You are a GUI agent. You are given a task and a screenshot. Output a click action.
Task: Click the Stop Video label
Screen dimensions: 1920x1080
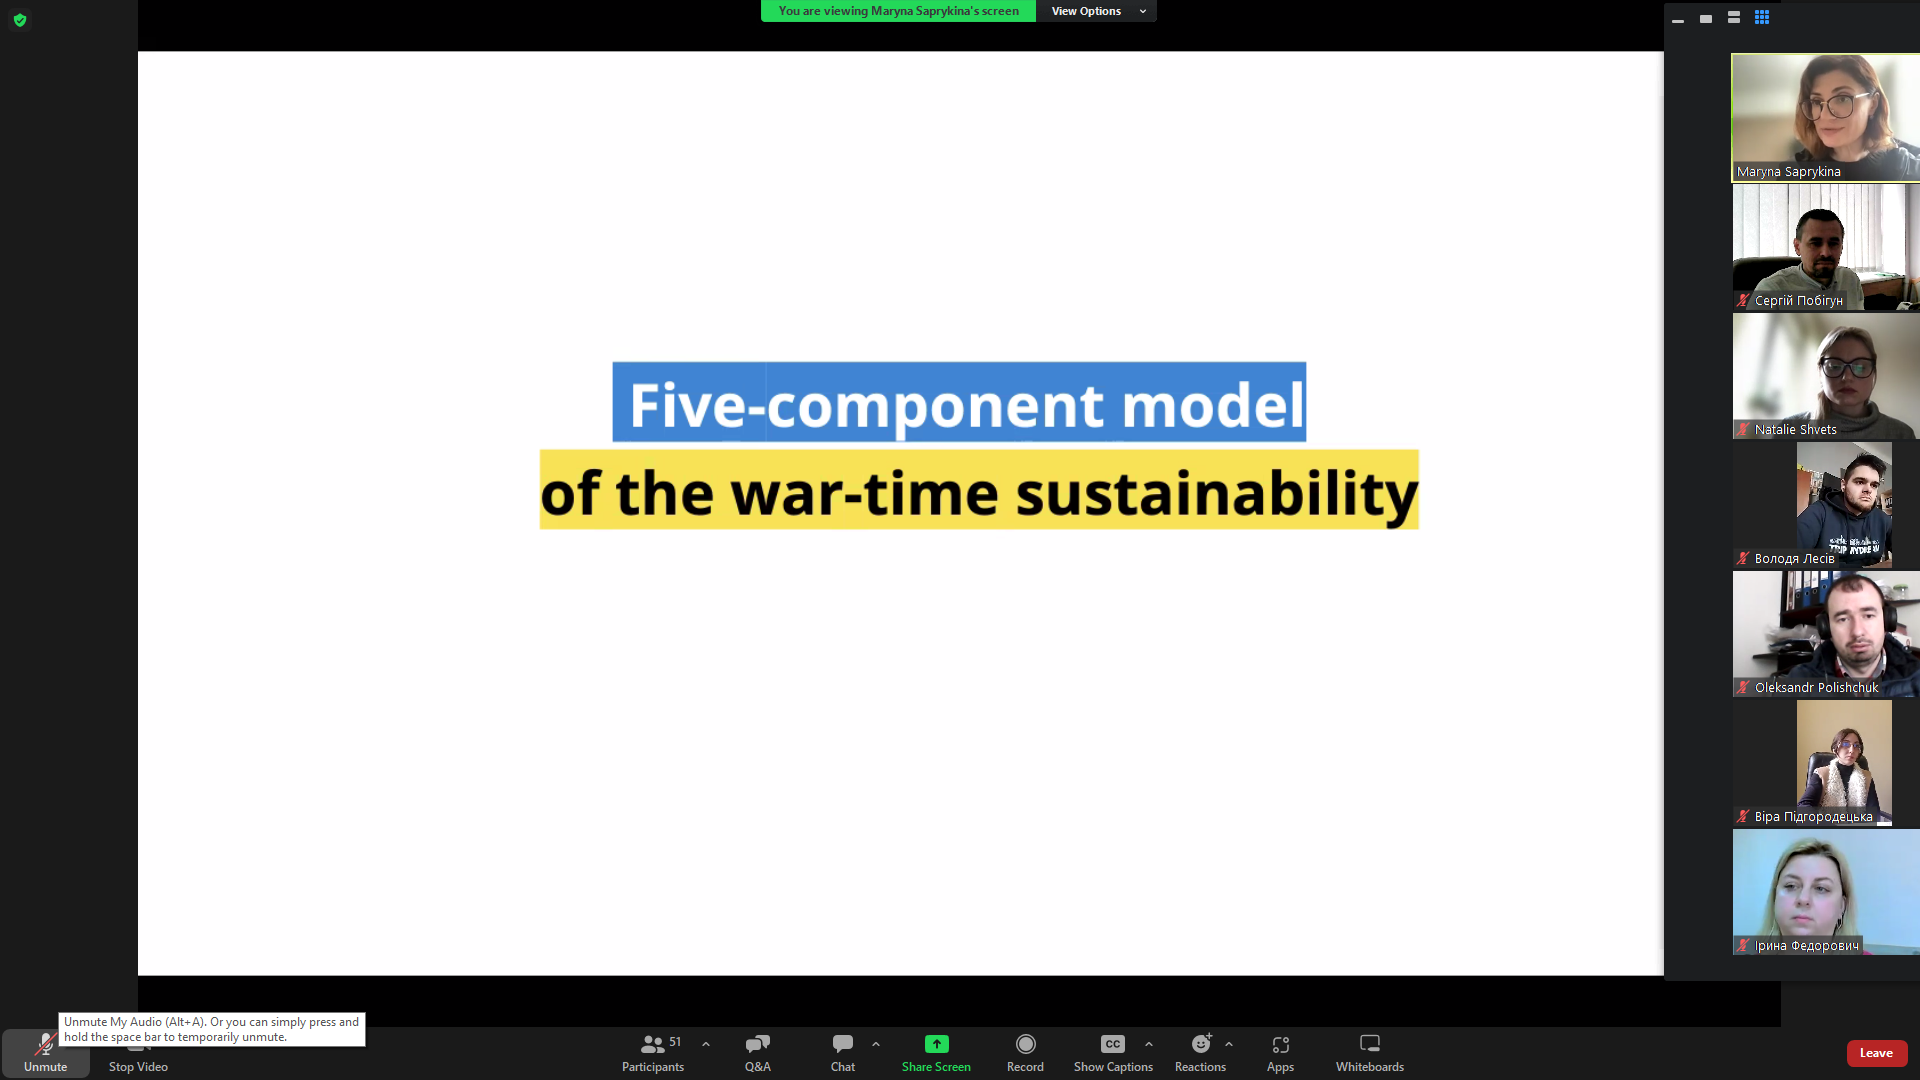138,1067
